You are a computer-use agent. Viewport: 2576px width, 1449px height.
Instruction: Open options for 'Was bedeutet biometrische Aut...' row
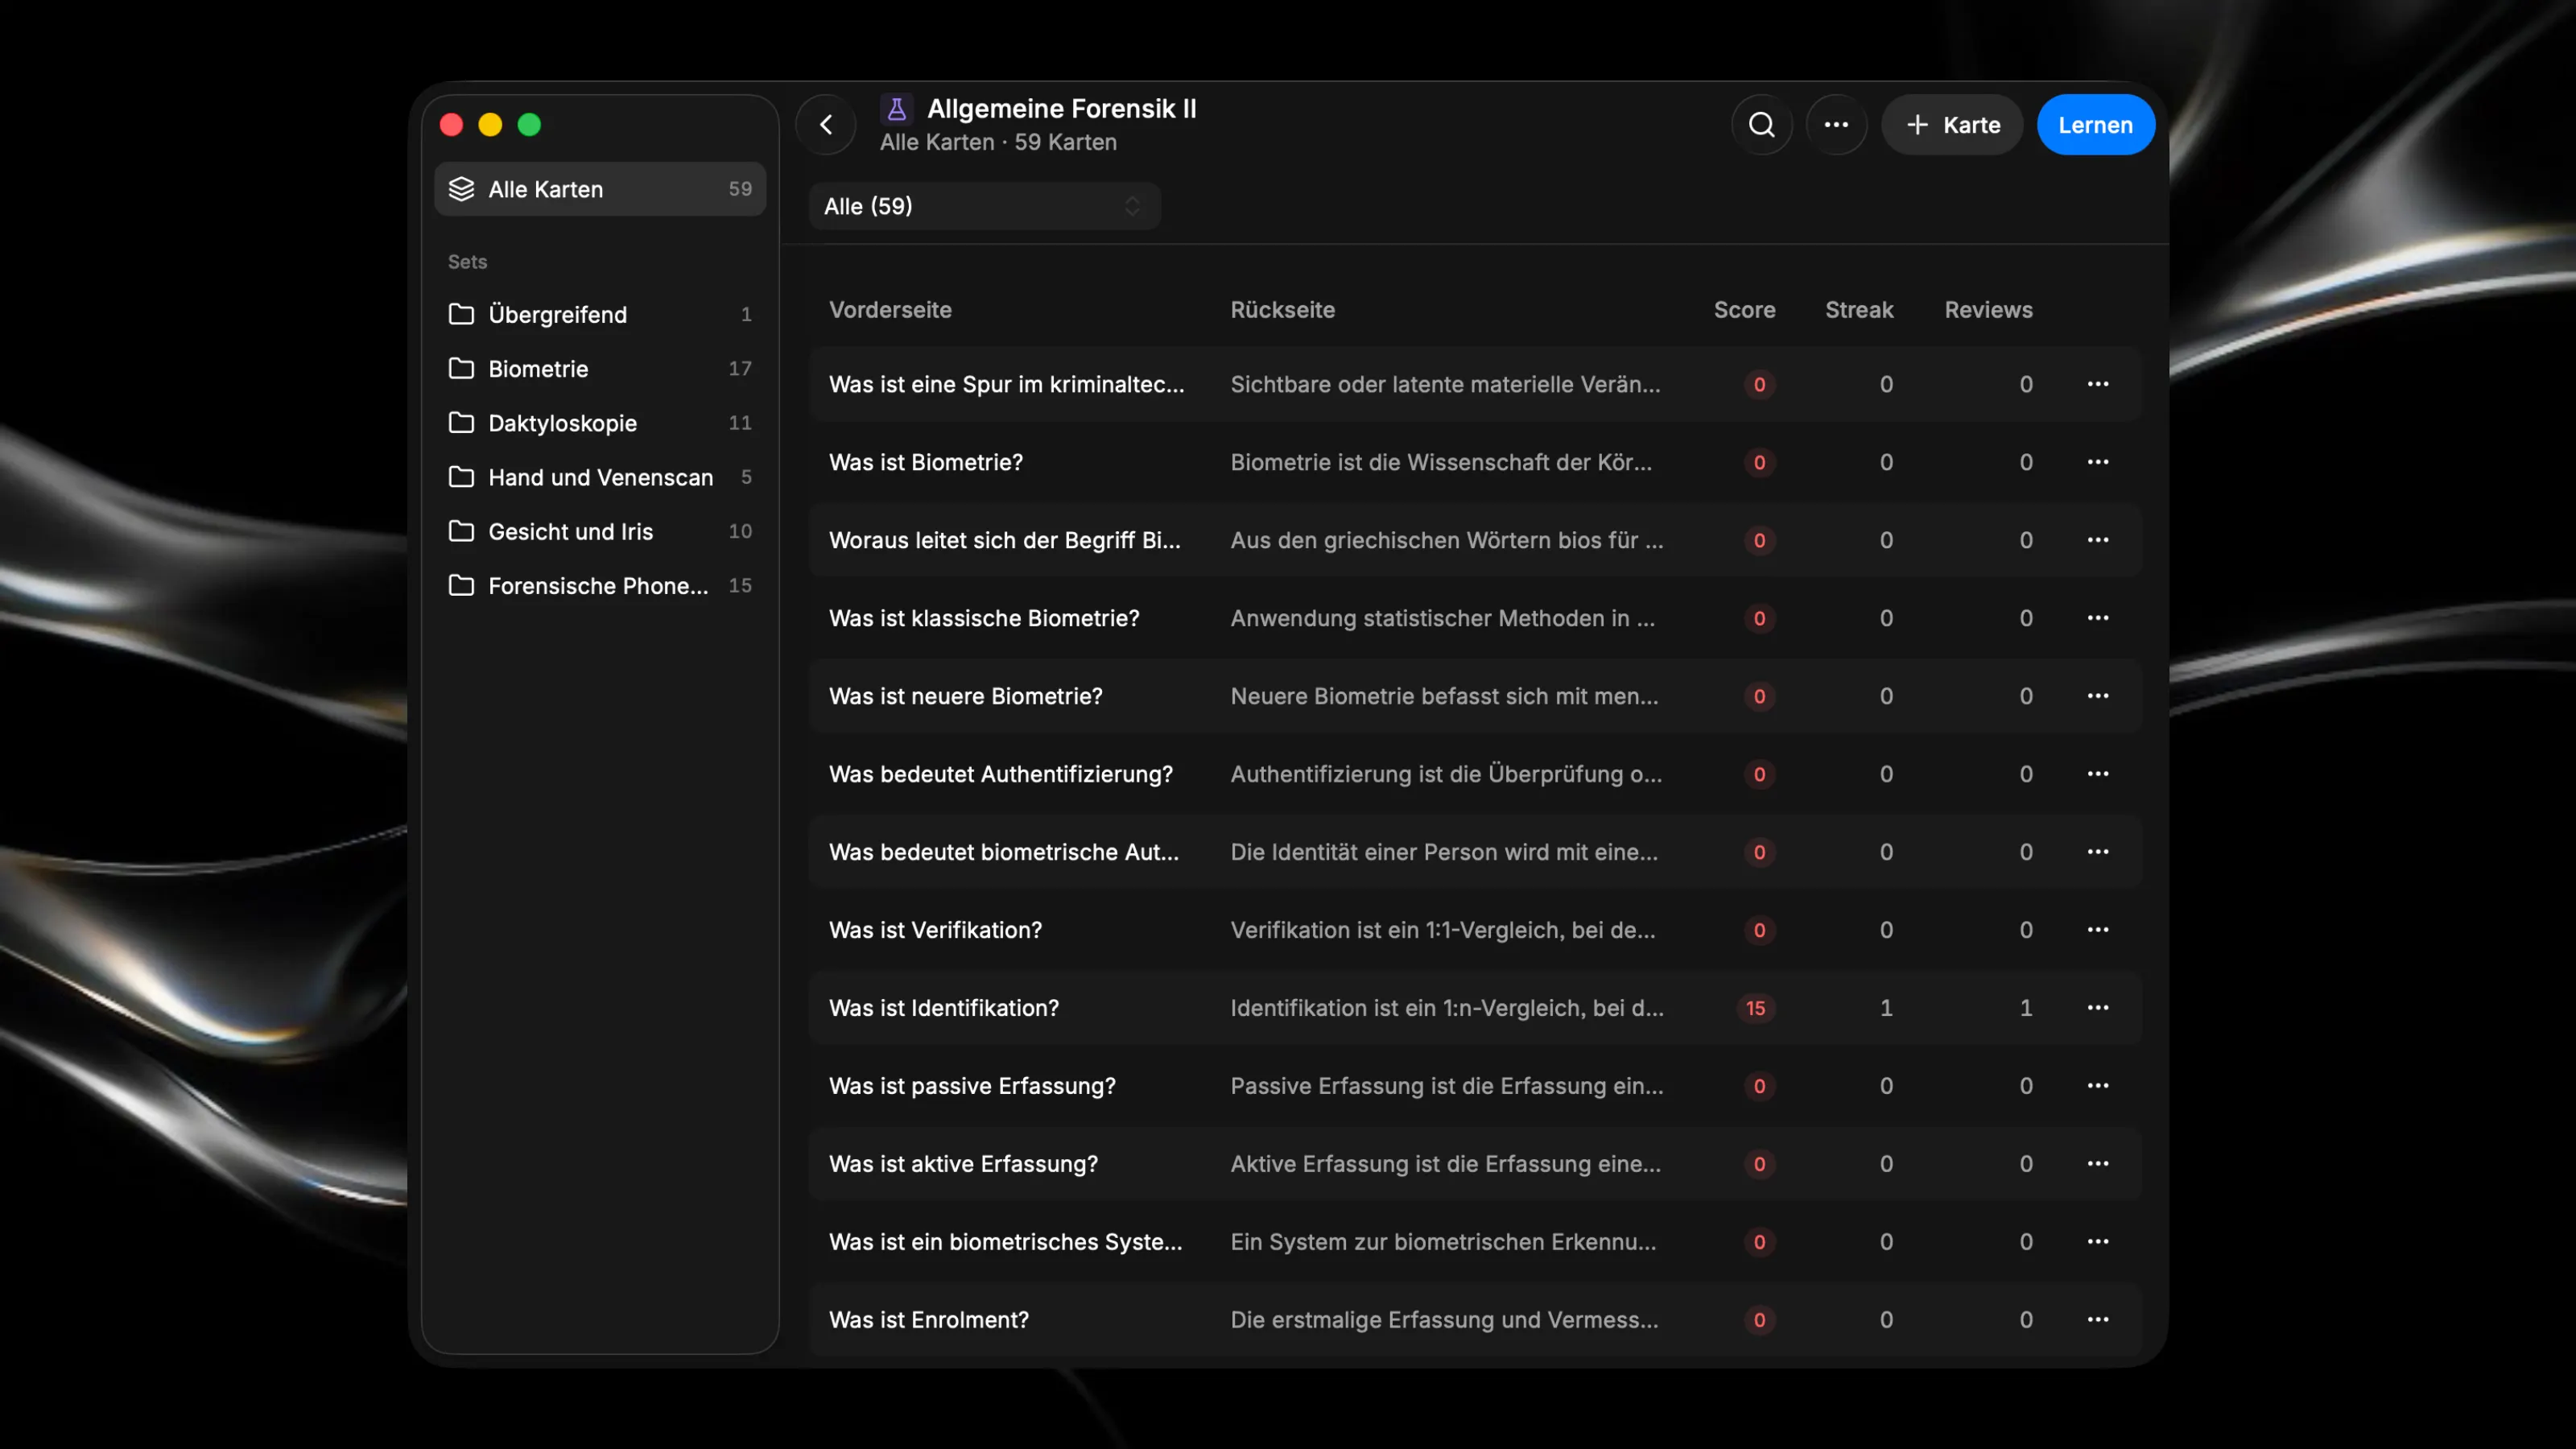click(x=2098, y=852)
